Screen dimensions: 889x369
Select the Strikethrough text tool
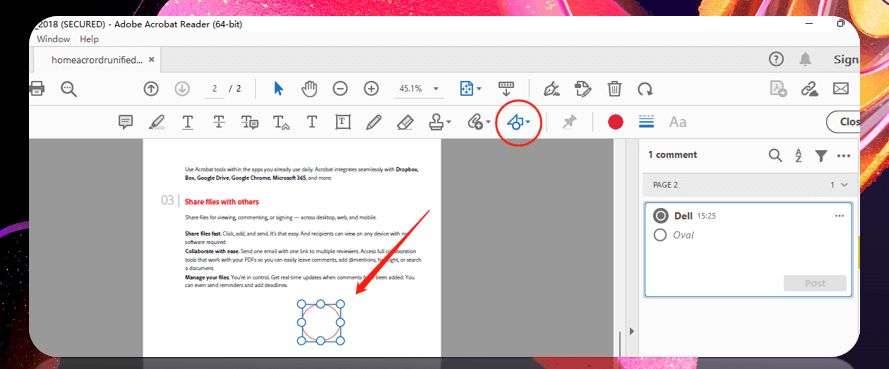pos(219,122)
